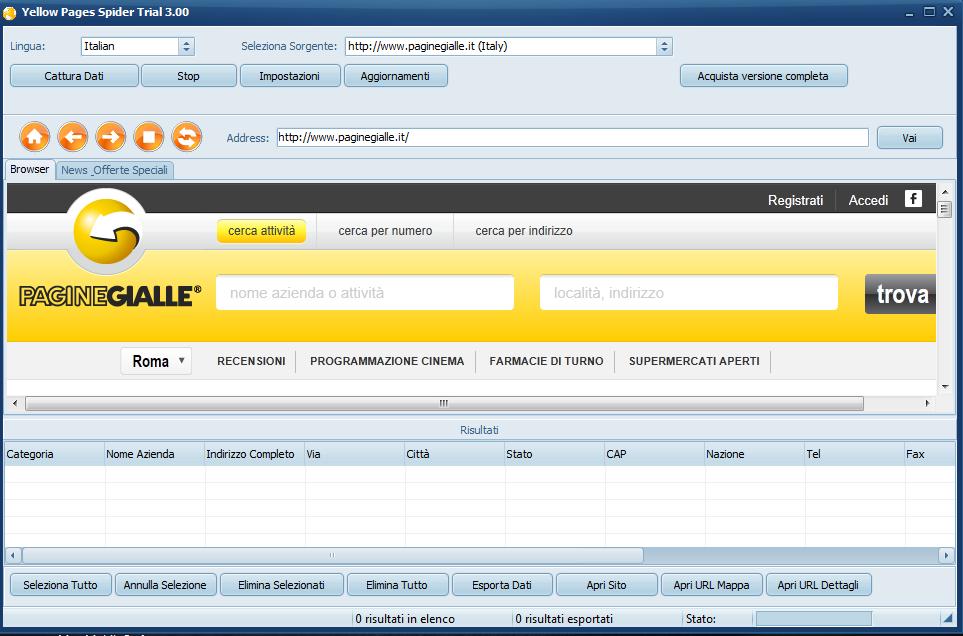
Task: Click the trova search button
Action: pos(900,294)
